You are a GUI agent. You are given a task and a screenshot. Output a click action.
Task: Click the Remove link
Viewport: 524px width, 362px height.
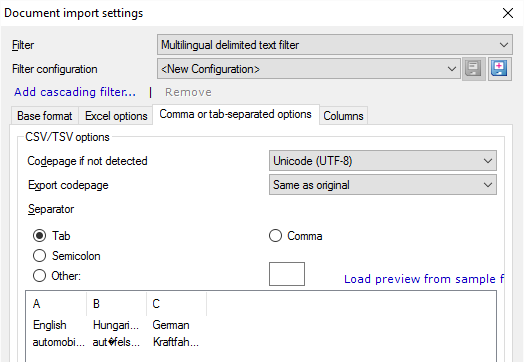click(188, 92)
